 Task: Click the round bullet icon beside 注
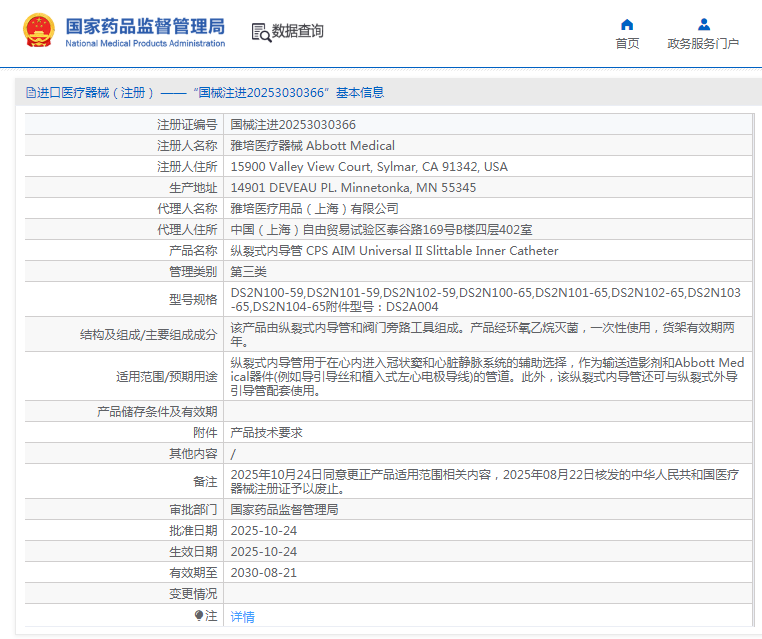click(x=199, y=616)
